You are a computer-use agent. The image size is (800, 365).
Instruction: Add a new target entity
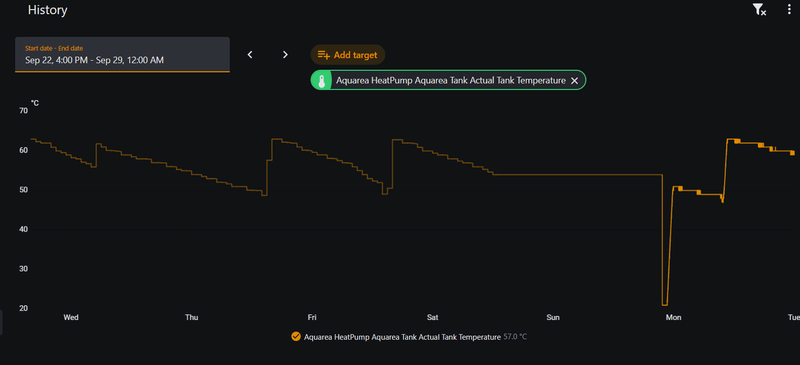click(347, 55)
